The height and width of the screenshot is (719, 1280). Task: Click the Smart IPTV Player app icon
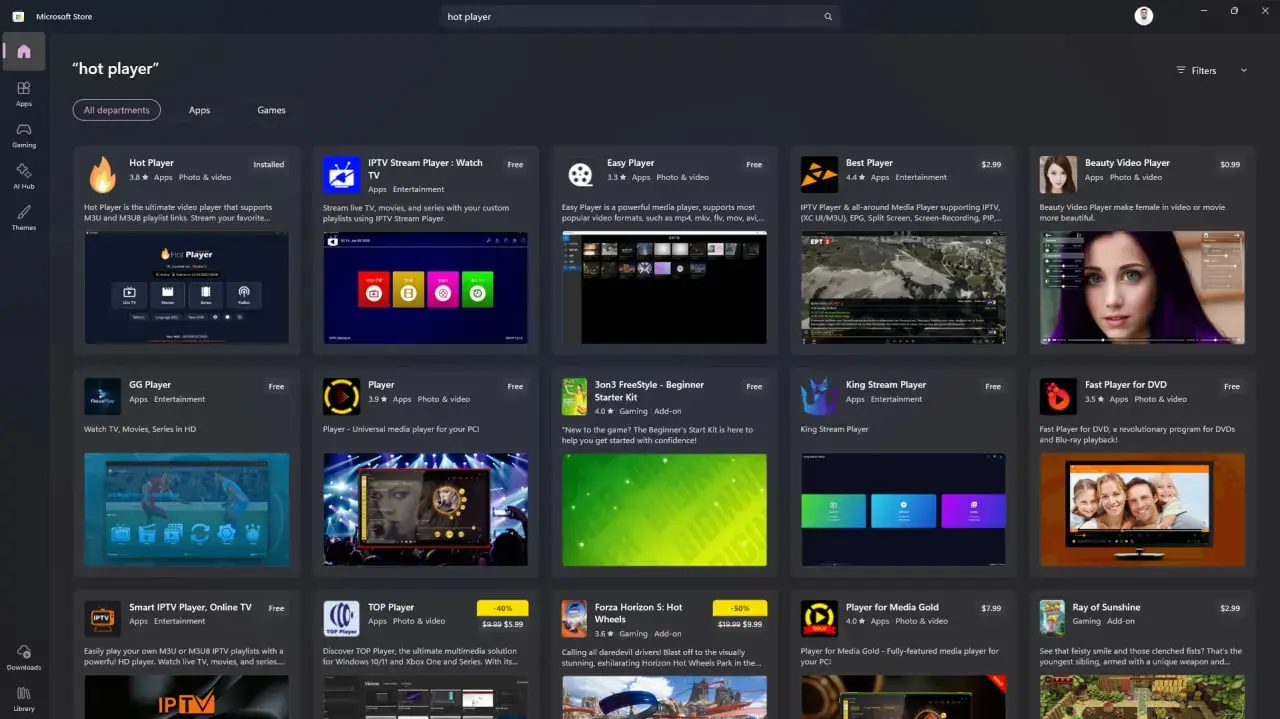pyautogui.click(x=102, y=618)
